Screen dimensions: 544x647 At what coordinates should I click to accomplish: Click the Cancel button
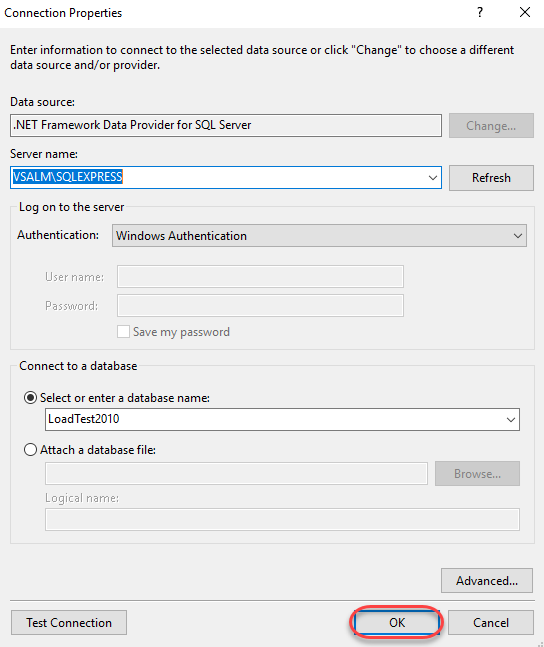pos(491,623)
